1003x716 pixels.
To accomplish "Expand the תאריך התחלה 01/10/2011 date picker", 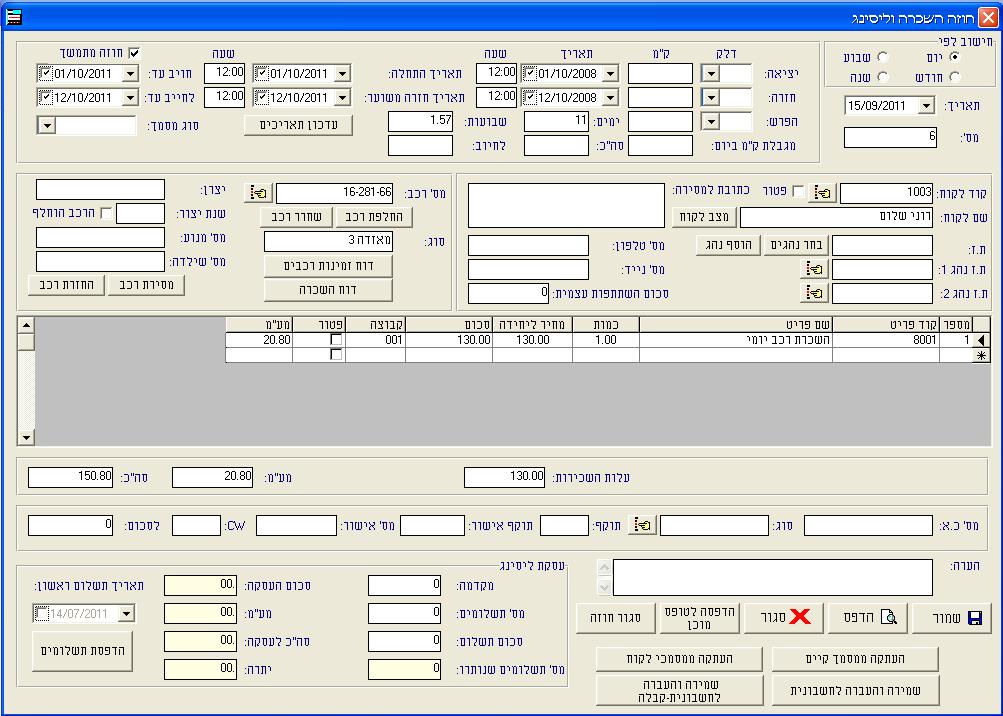I will [x=342, y=74].
